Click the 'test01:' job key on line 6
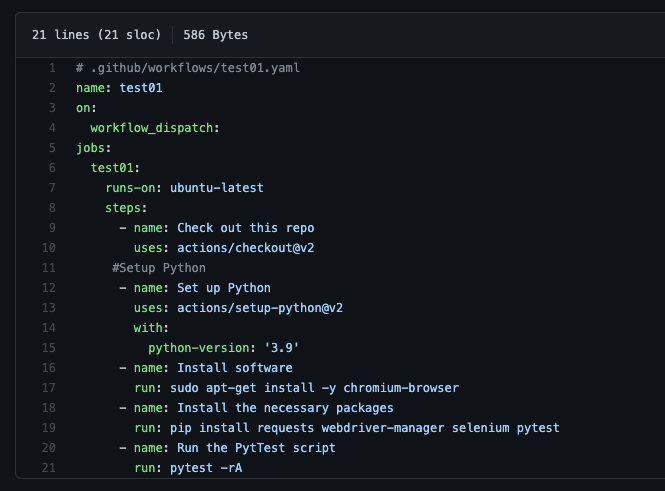This screenshot has height=491, width=665. [x=115, y=168]
